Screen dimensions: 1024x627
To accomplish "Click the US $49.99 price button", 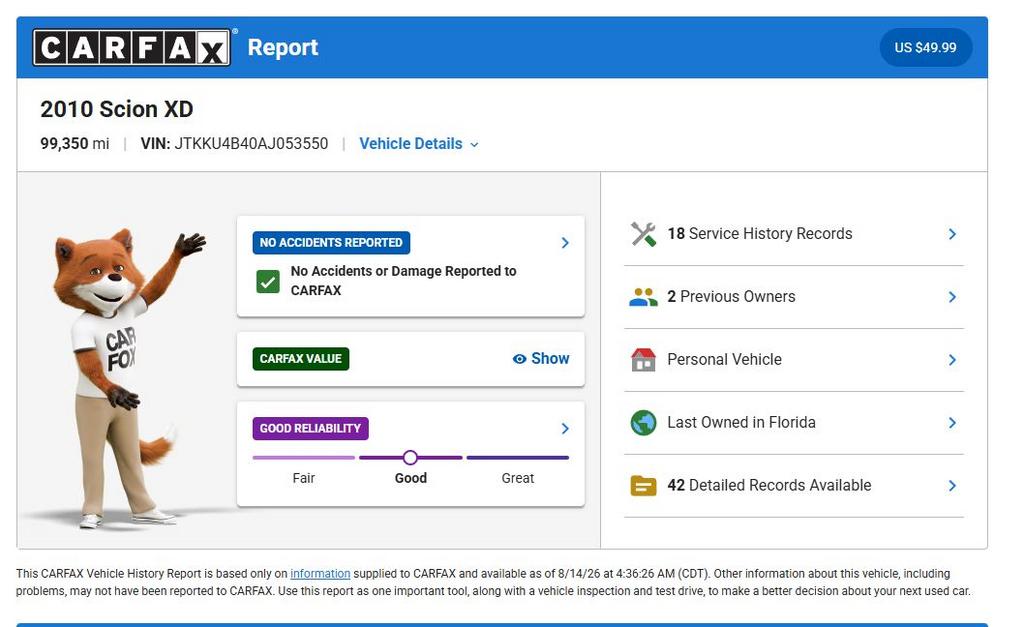I will coord(925,48).
